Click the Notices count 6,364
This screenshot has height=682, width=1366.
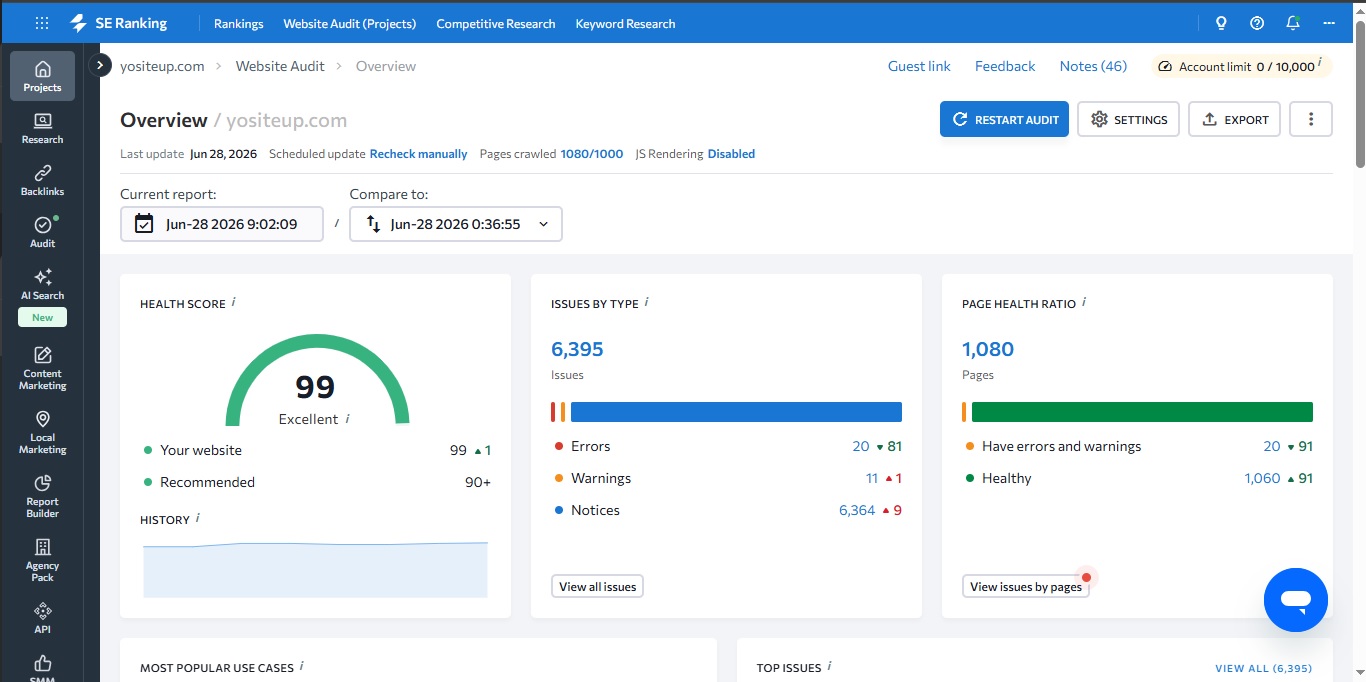pyautogui.click(x=857, y=510)
